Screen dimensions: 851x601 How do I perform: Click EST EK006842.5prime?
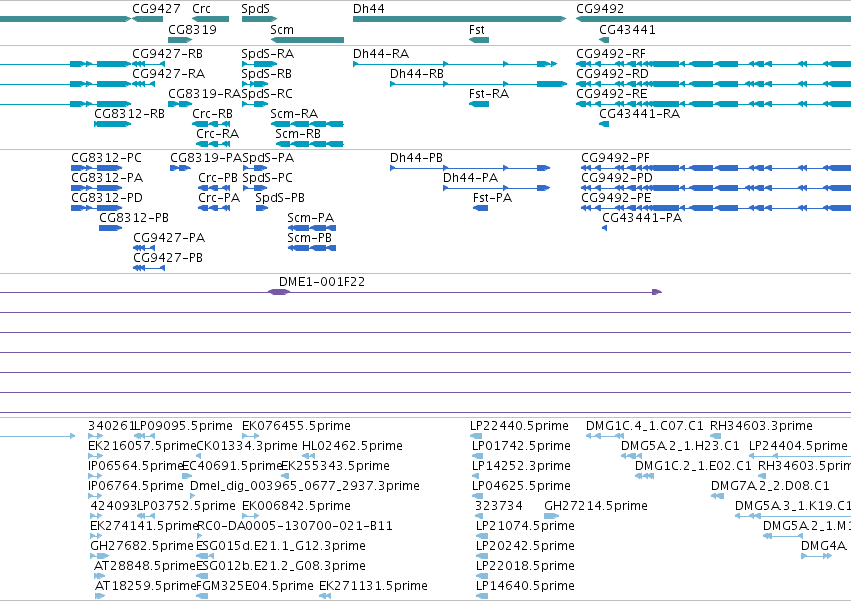(x=251, y=516)
